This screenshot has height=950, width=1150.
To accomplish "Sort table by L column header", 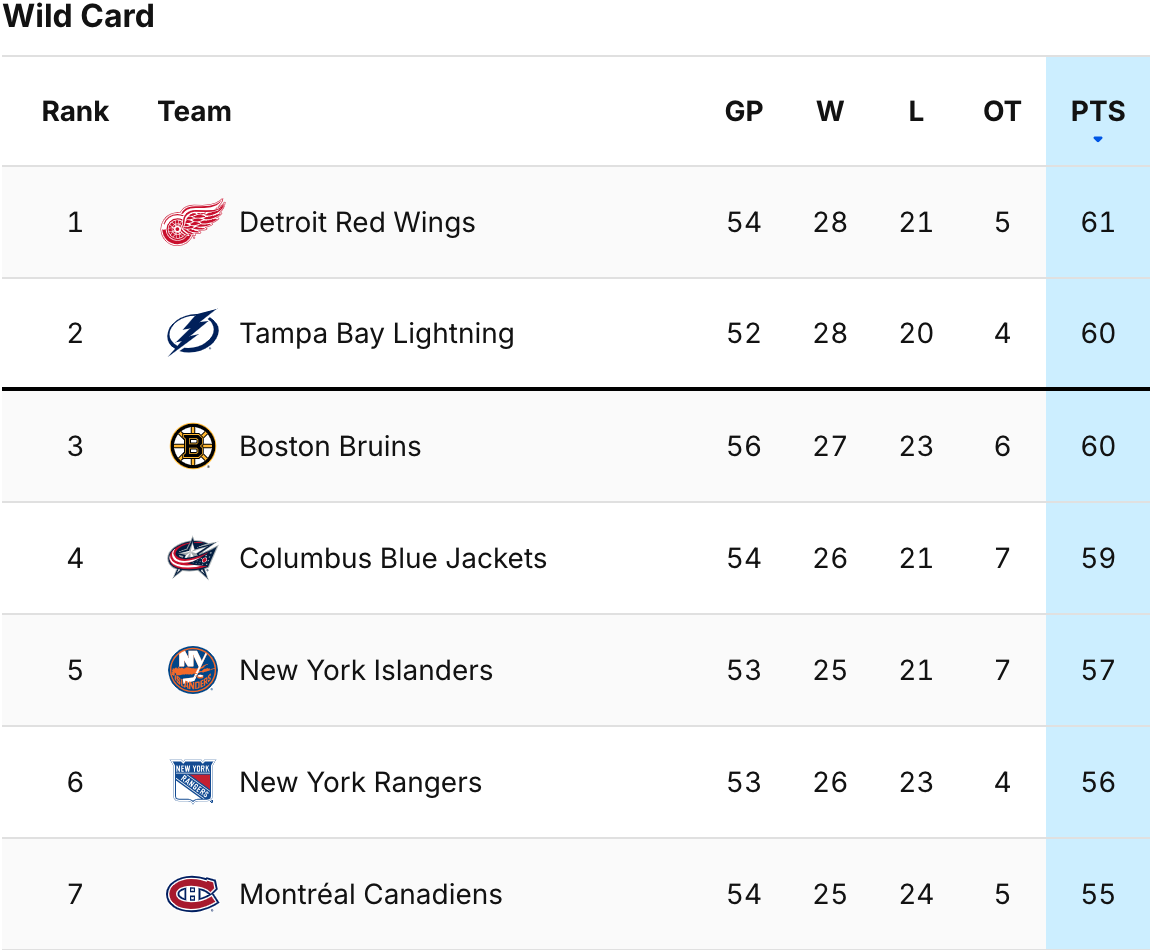I will (x=915, y=111).
